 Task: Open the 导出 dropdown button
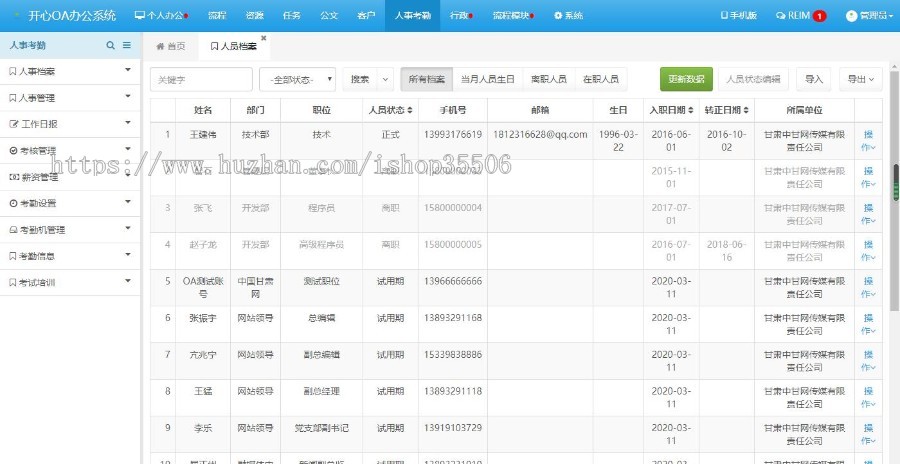[860, 79]
